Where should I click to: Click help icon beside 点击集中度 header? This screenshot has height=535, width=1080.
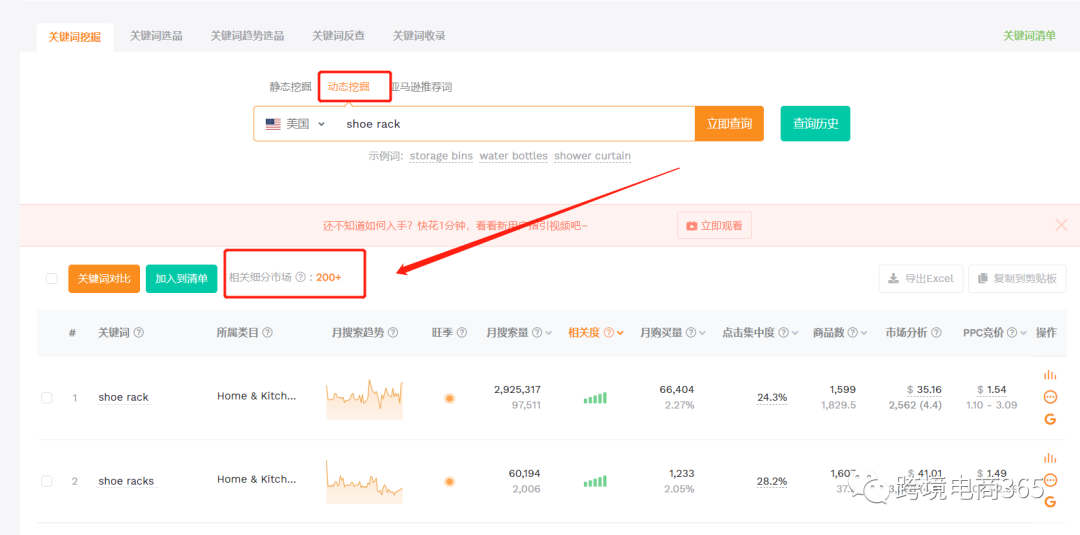(783, 333)
